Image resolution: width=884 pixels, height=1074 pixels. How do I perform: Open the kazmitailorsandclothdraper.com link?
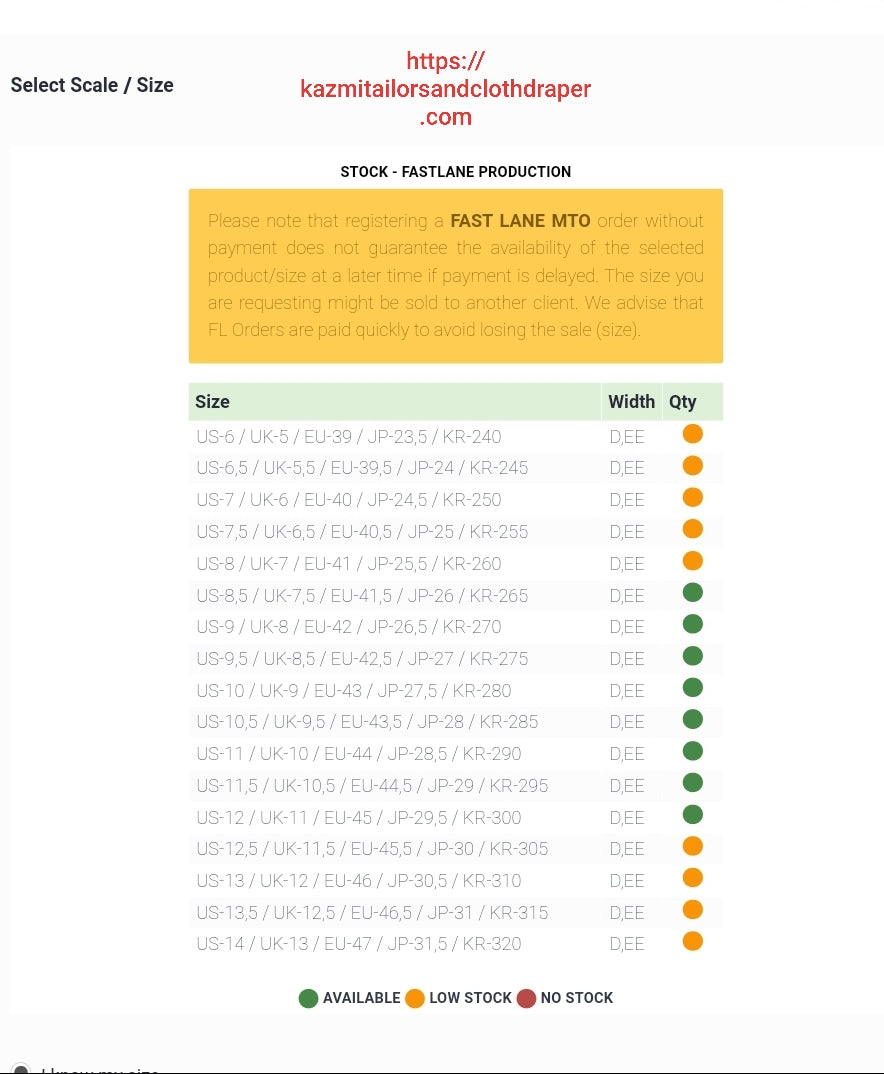445,89
